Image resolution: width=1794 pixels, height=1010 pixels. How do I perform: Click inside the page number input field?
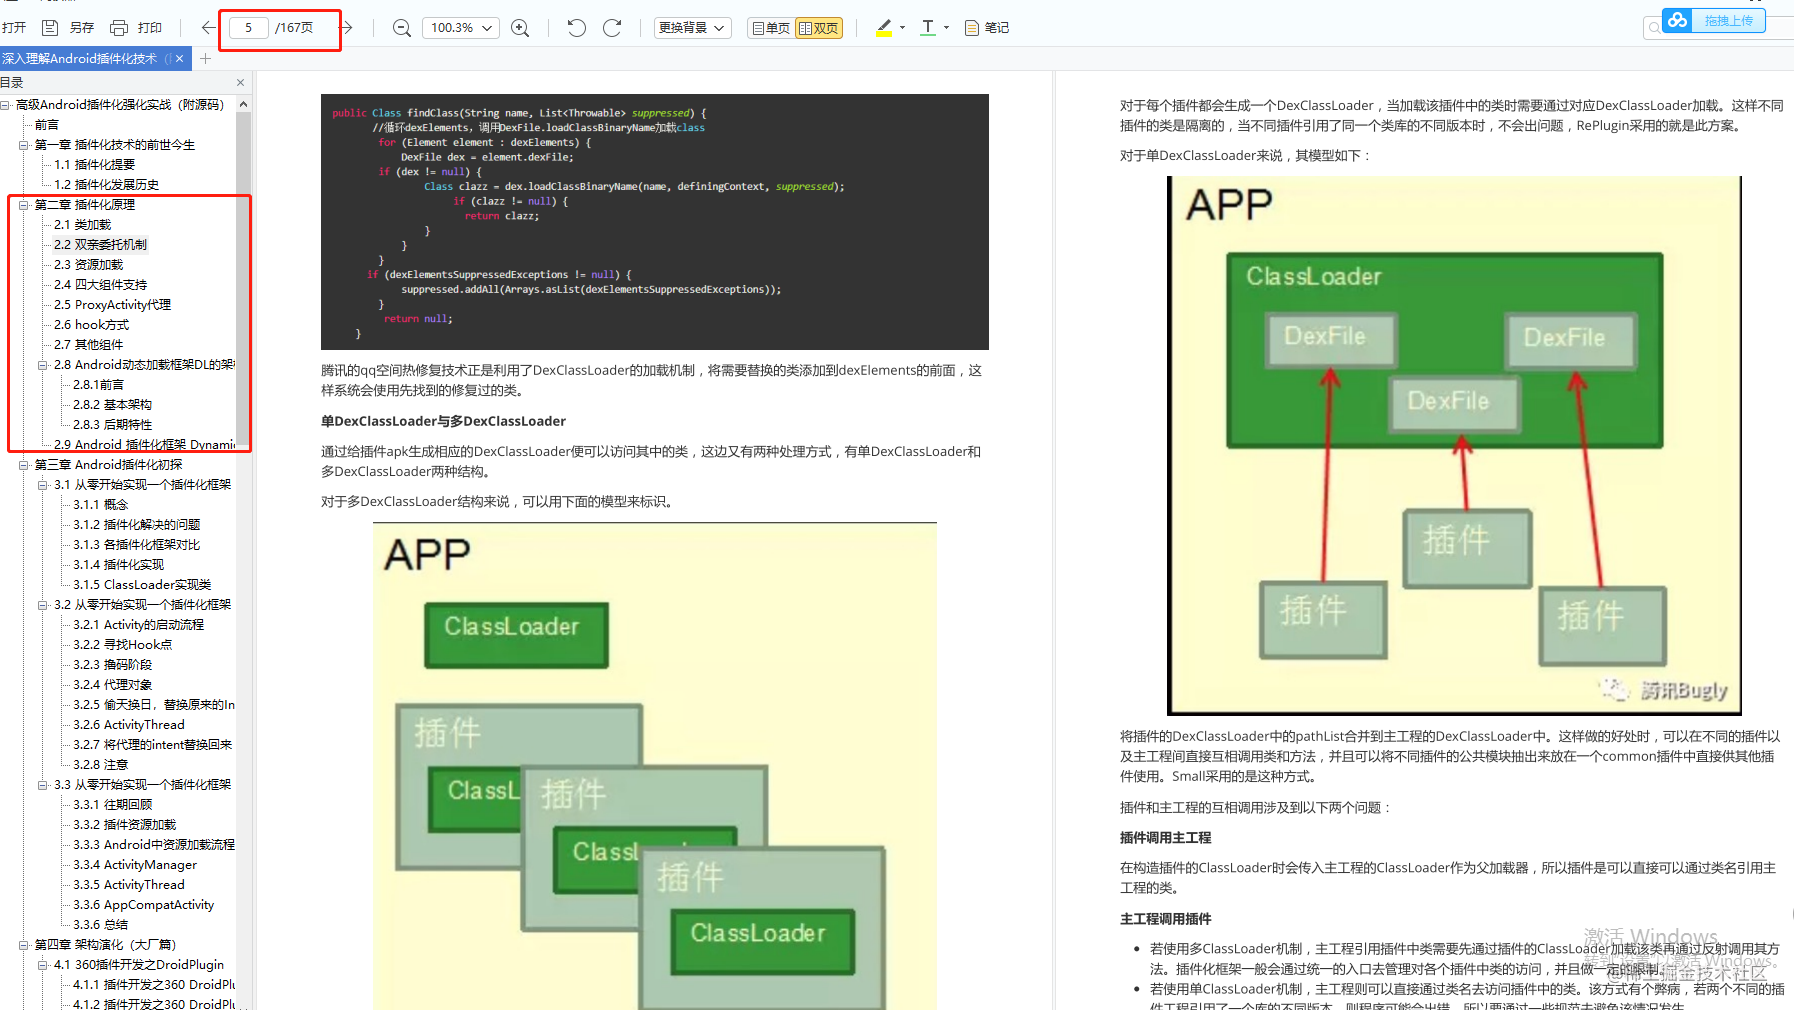[247, 28]
